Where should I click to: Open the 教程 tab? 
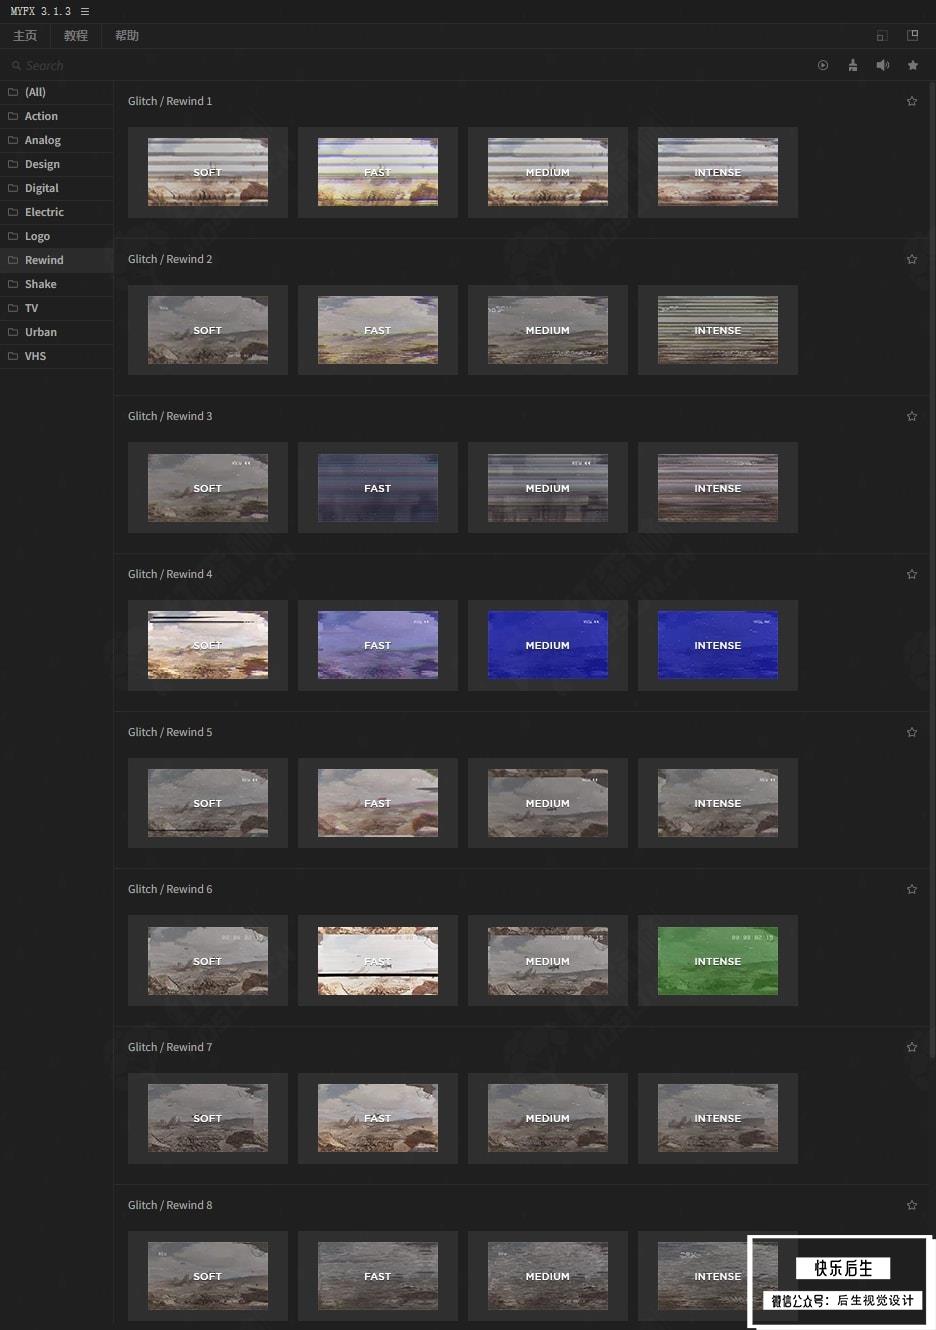[x=76, y=36]
